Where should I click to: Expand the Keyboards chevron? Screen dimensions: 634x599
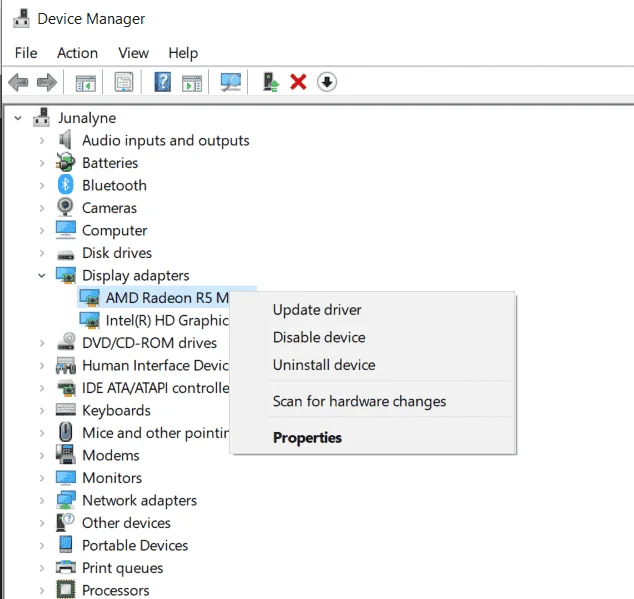tap(42, 411)
